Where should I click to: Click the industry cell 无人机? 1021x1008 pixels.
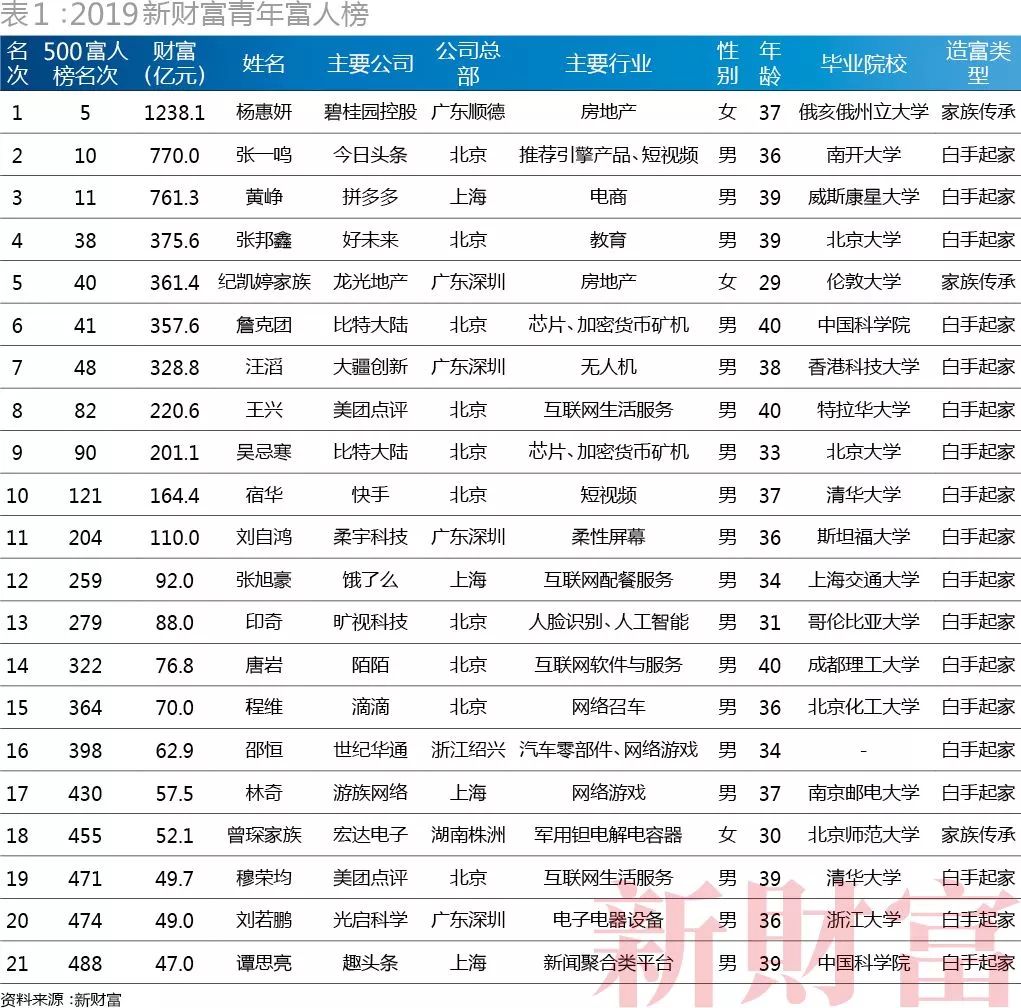pyautogui.click(x=608, y=367)
